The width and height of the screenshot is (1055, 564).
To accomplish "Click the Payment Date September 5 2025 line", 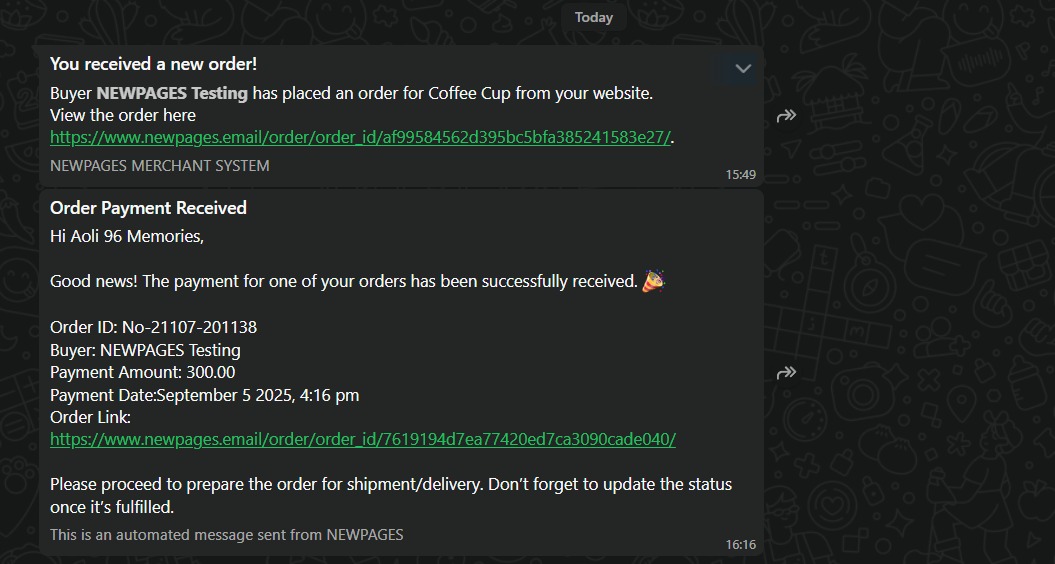I will 204,395.
